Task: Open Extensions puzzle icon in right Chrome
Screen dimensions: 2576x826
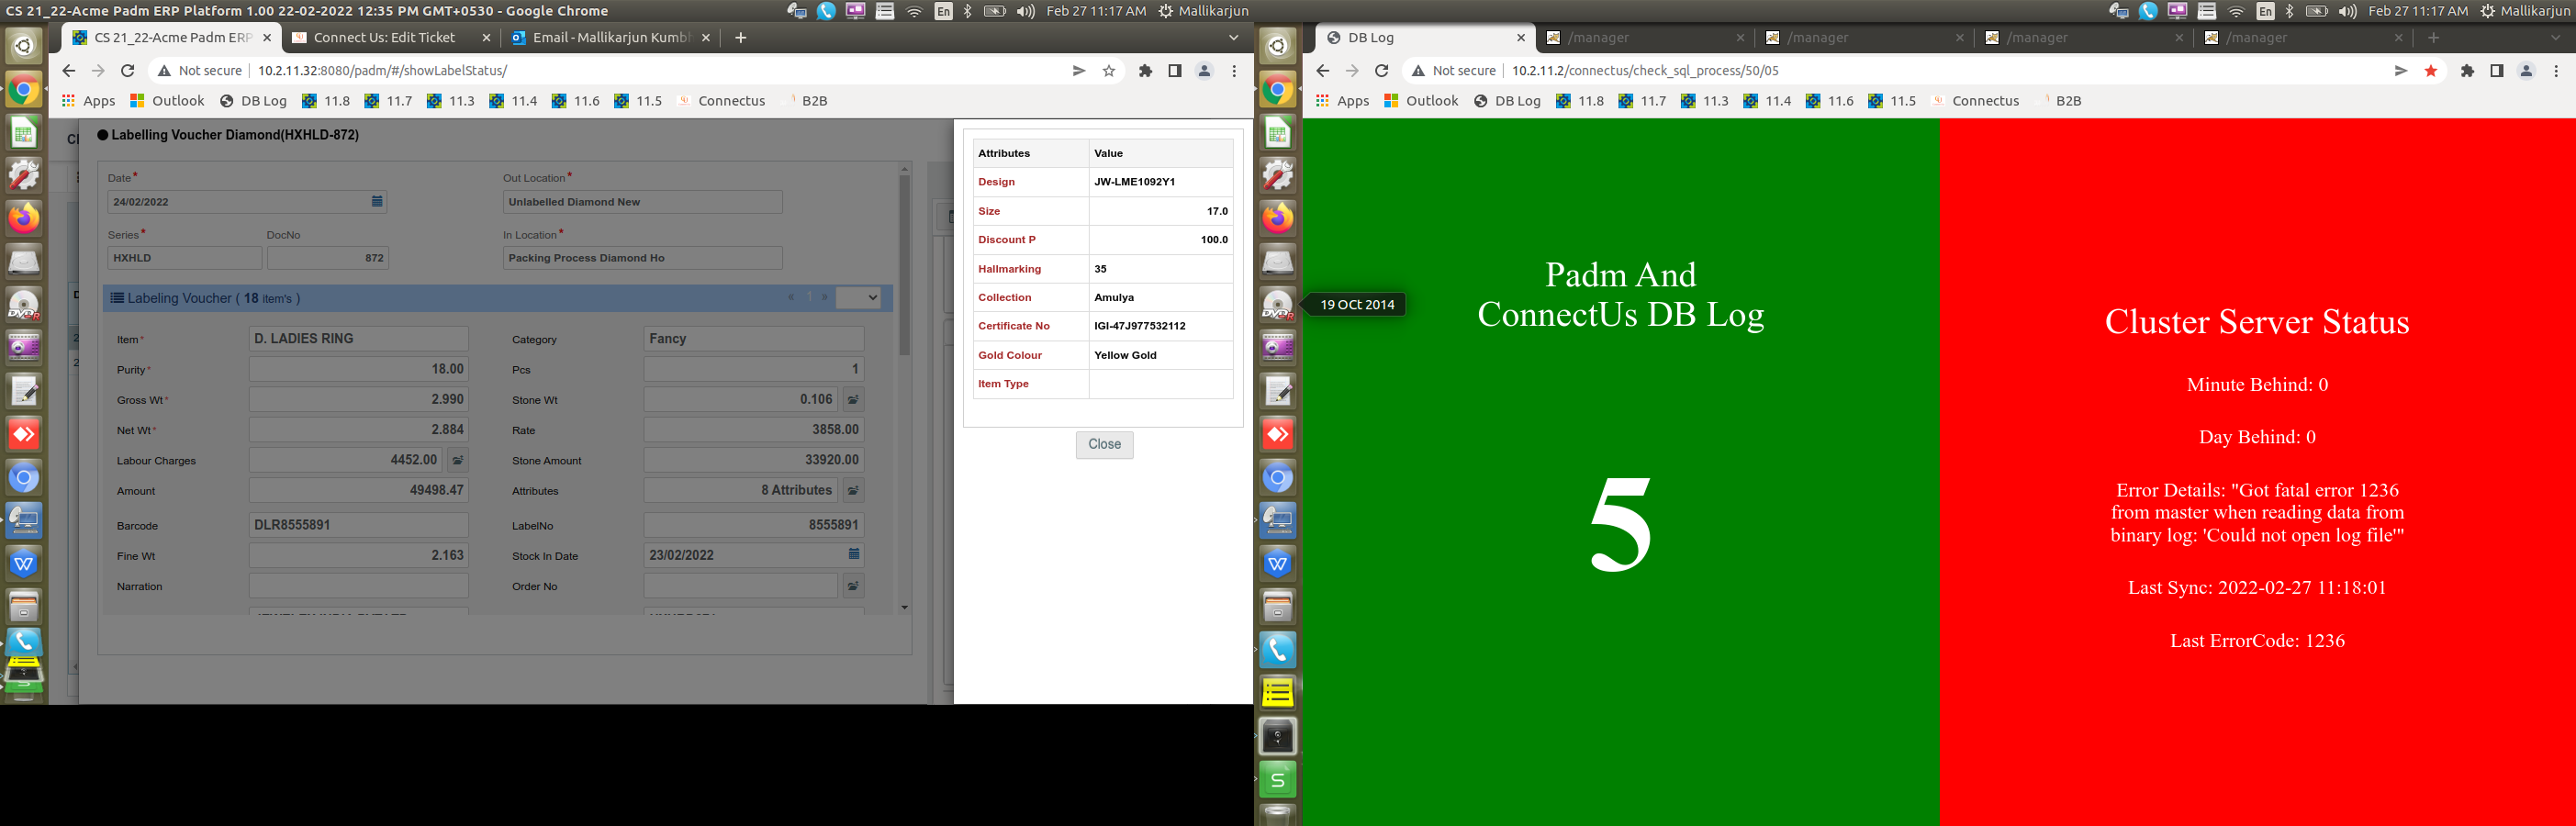Action: coord(2467,71)
